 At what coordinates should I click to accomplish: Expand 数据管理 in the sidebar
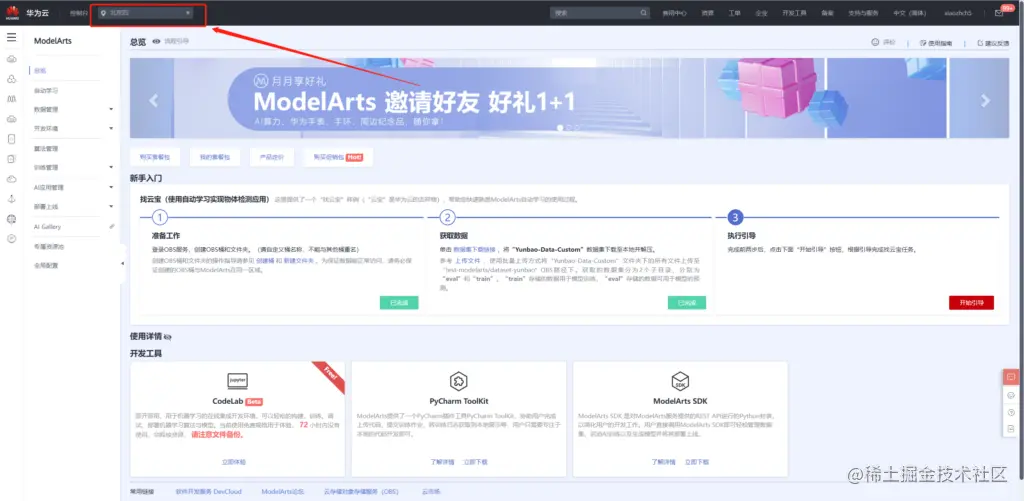click(111, 109)
